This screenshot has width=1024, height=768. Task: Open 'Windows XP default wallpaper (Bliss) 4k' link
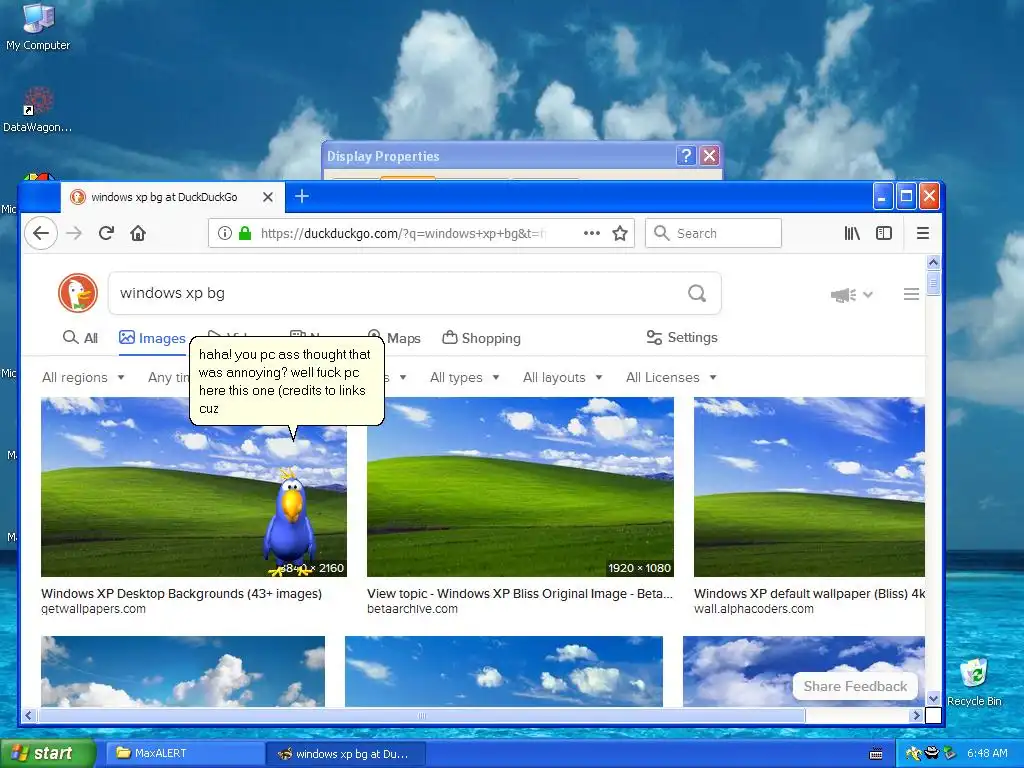809,594
